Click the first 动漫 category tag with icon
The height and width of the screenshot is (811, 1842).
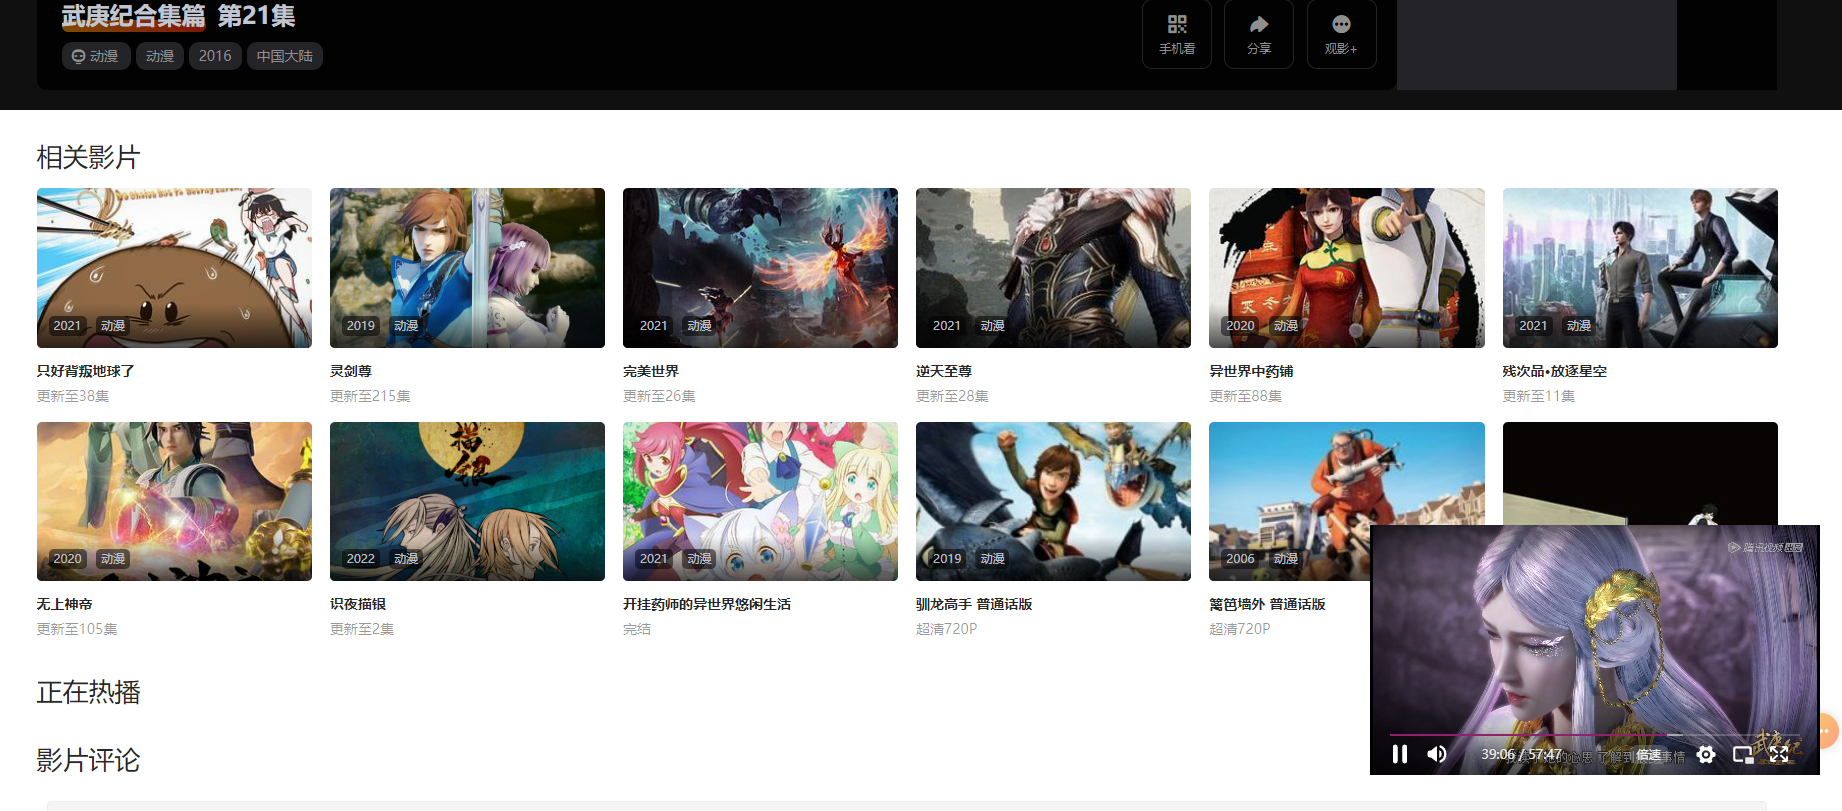(95, 56)
